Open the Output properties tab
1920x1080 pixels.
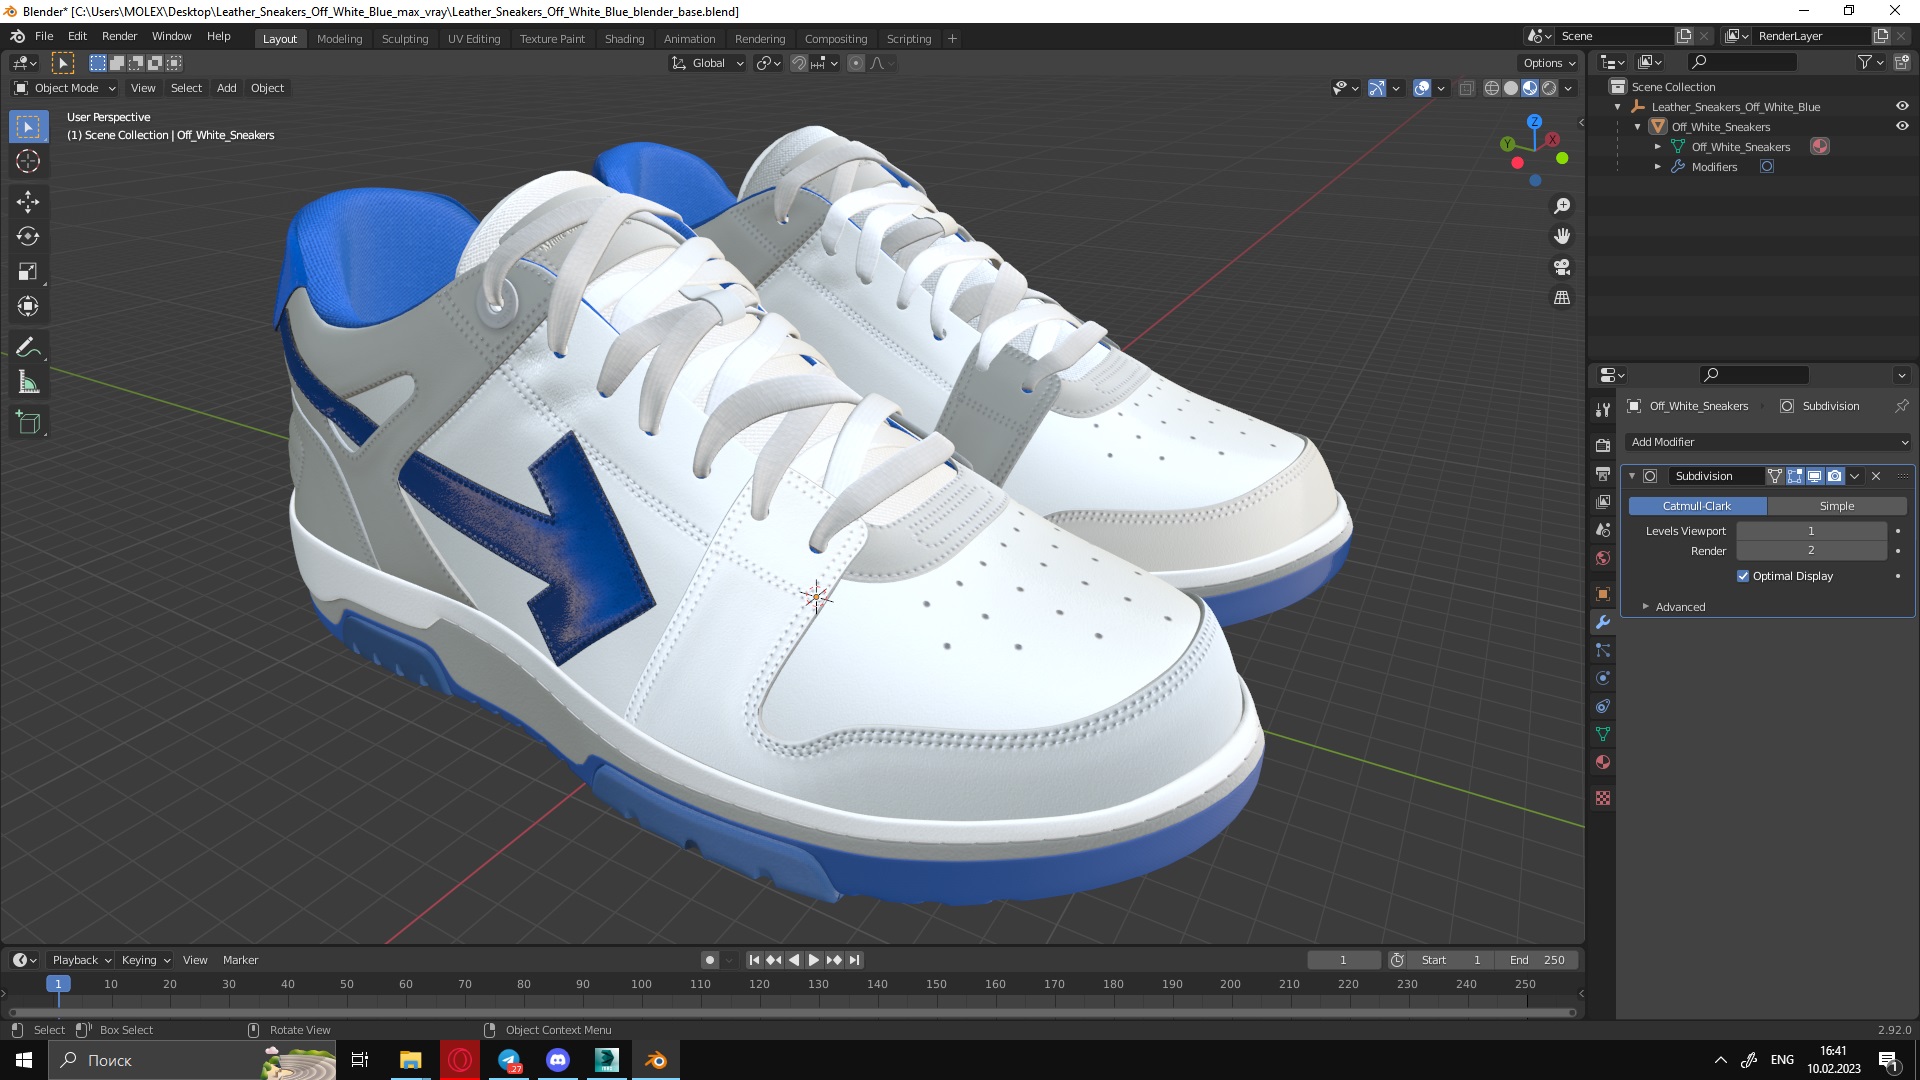[1603, 474]
